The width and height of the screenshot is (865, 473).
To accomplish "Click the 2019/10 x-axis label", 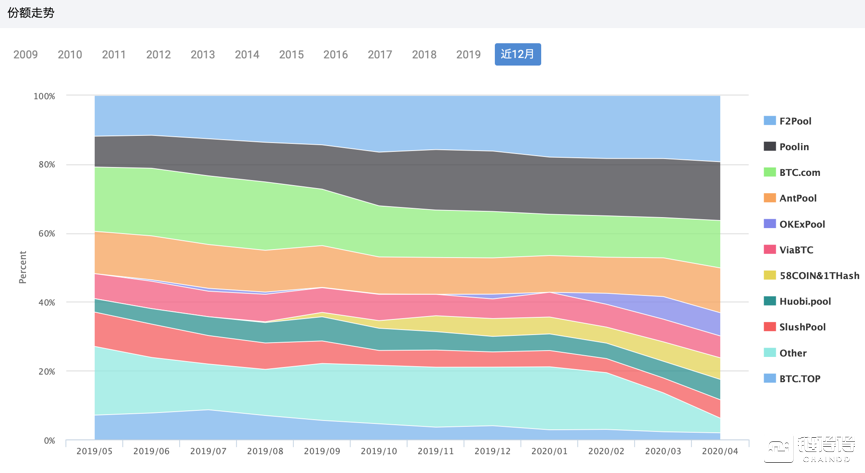I will [378, 452].
